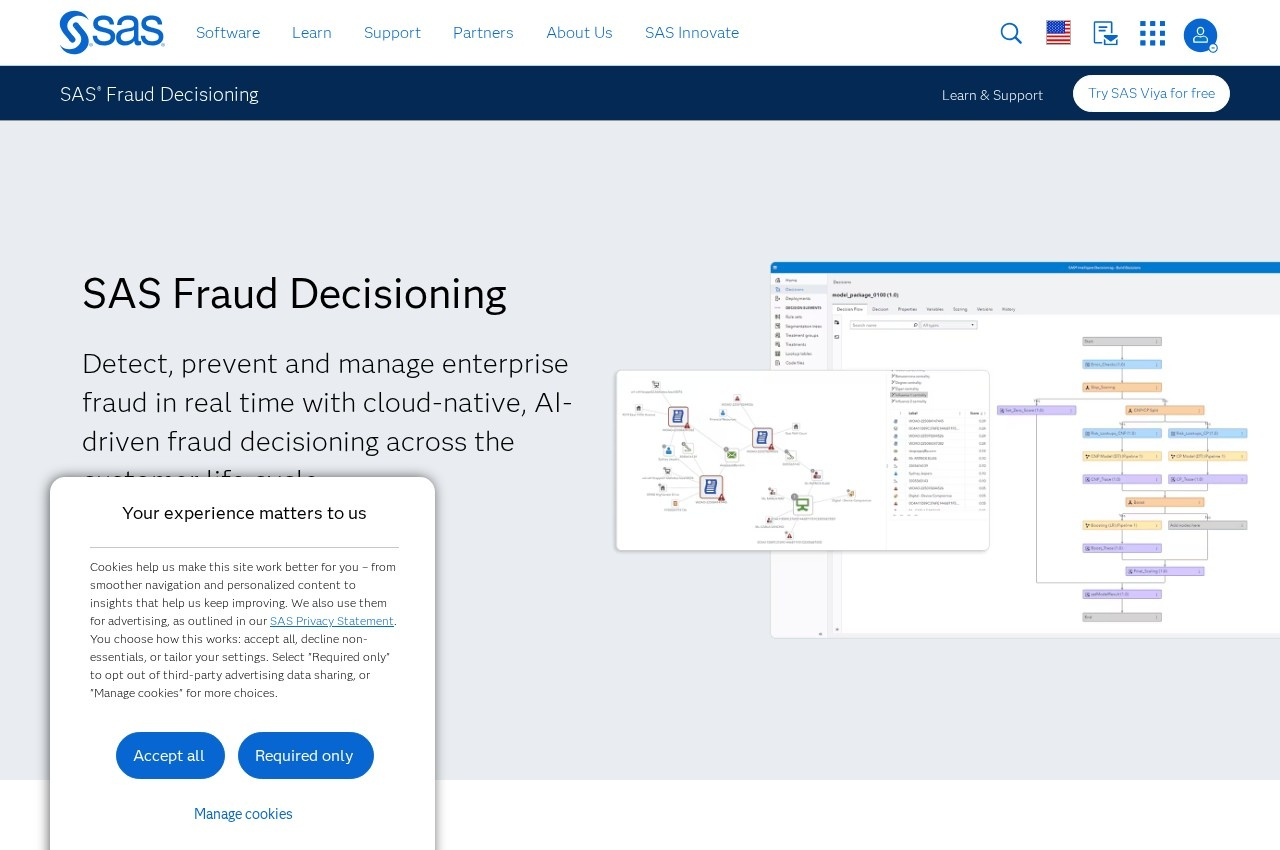Click the SAS Fraud Decisioning main heading
Viewport: 1280px width, 850px height.
click(294, 293)
